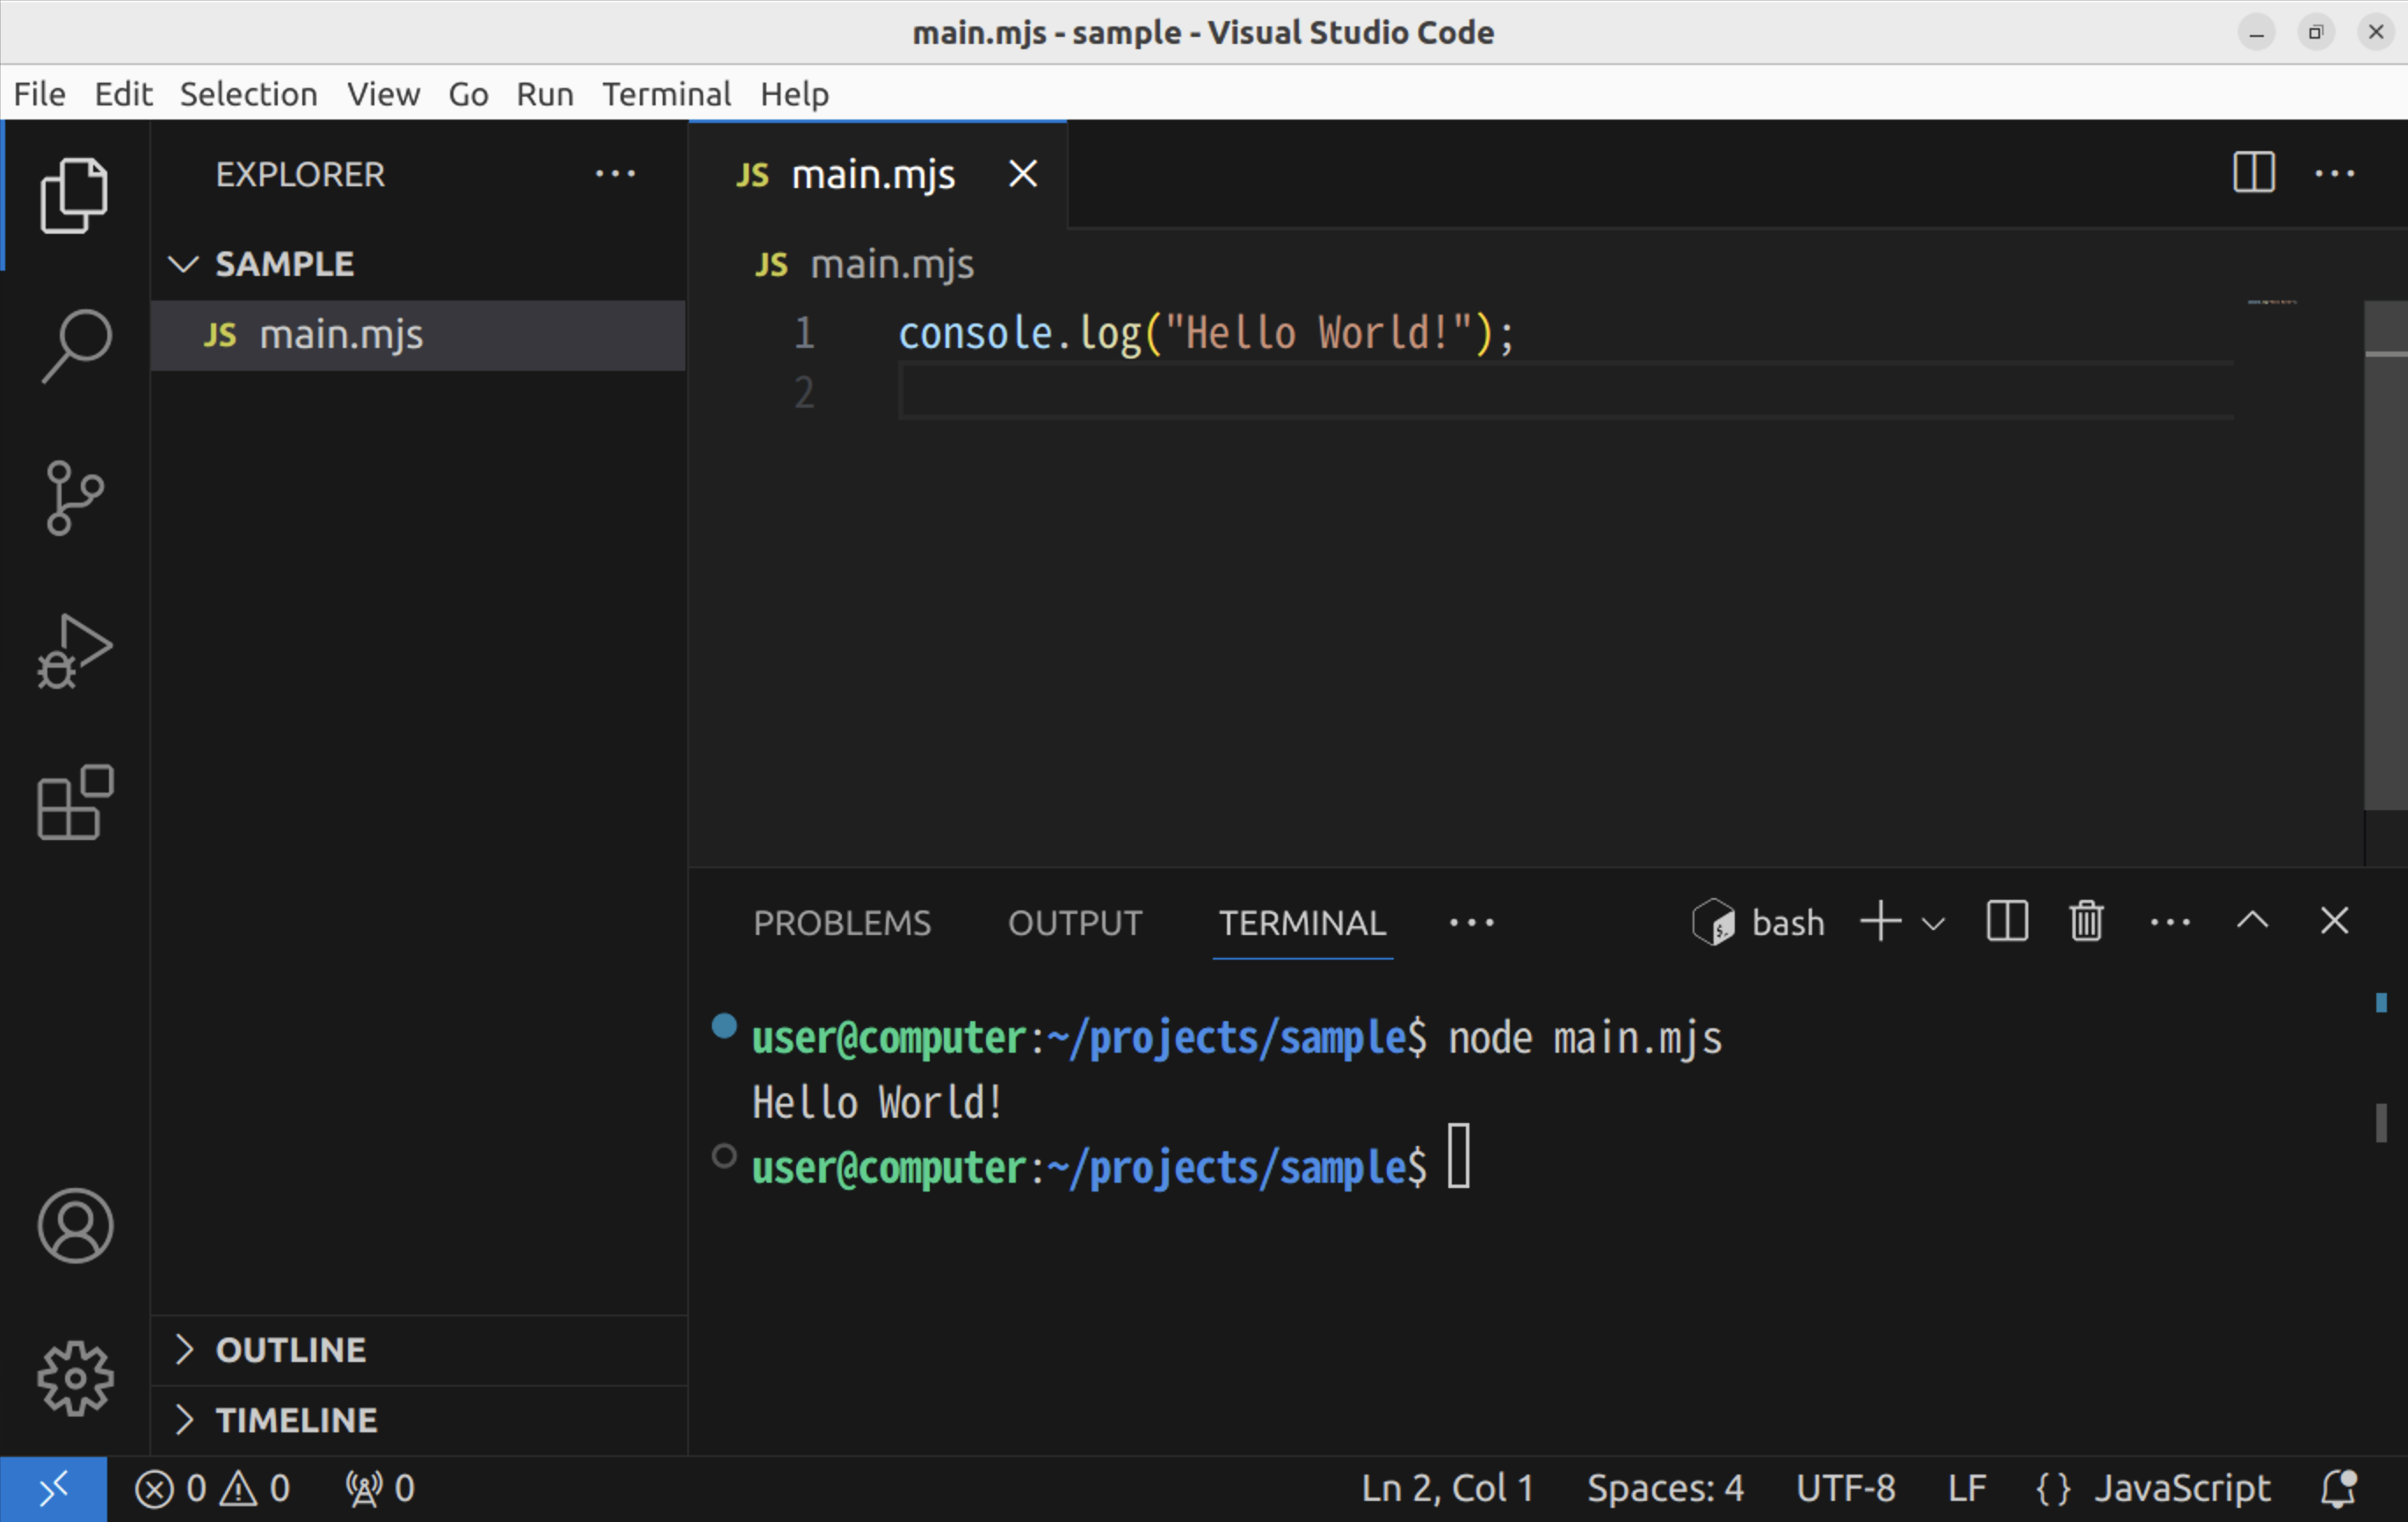Click the Accounts icon
2408x1522 pixels.
[75, 1225]
